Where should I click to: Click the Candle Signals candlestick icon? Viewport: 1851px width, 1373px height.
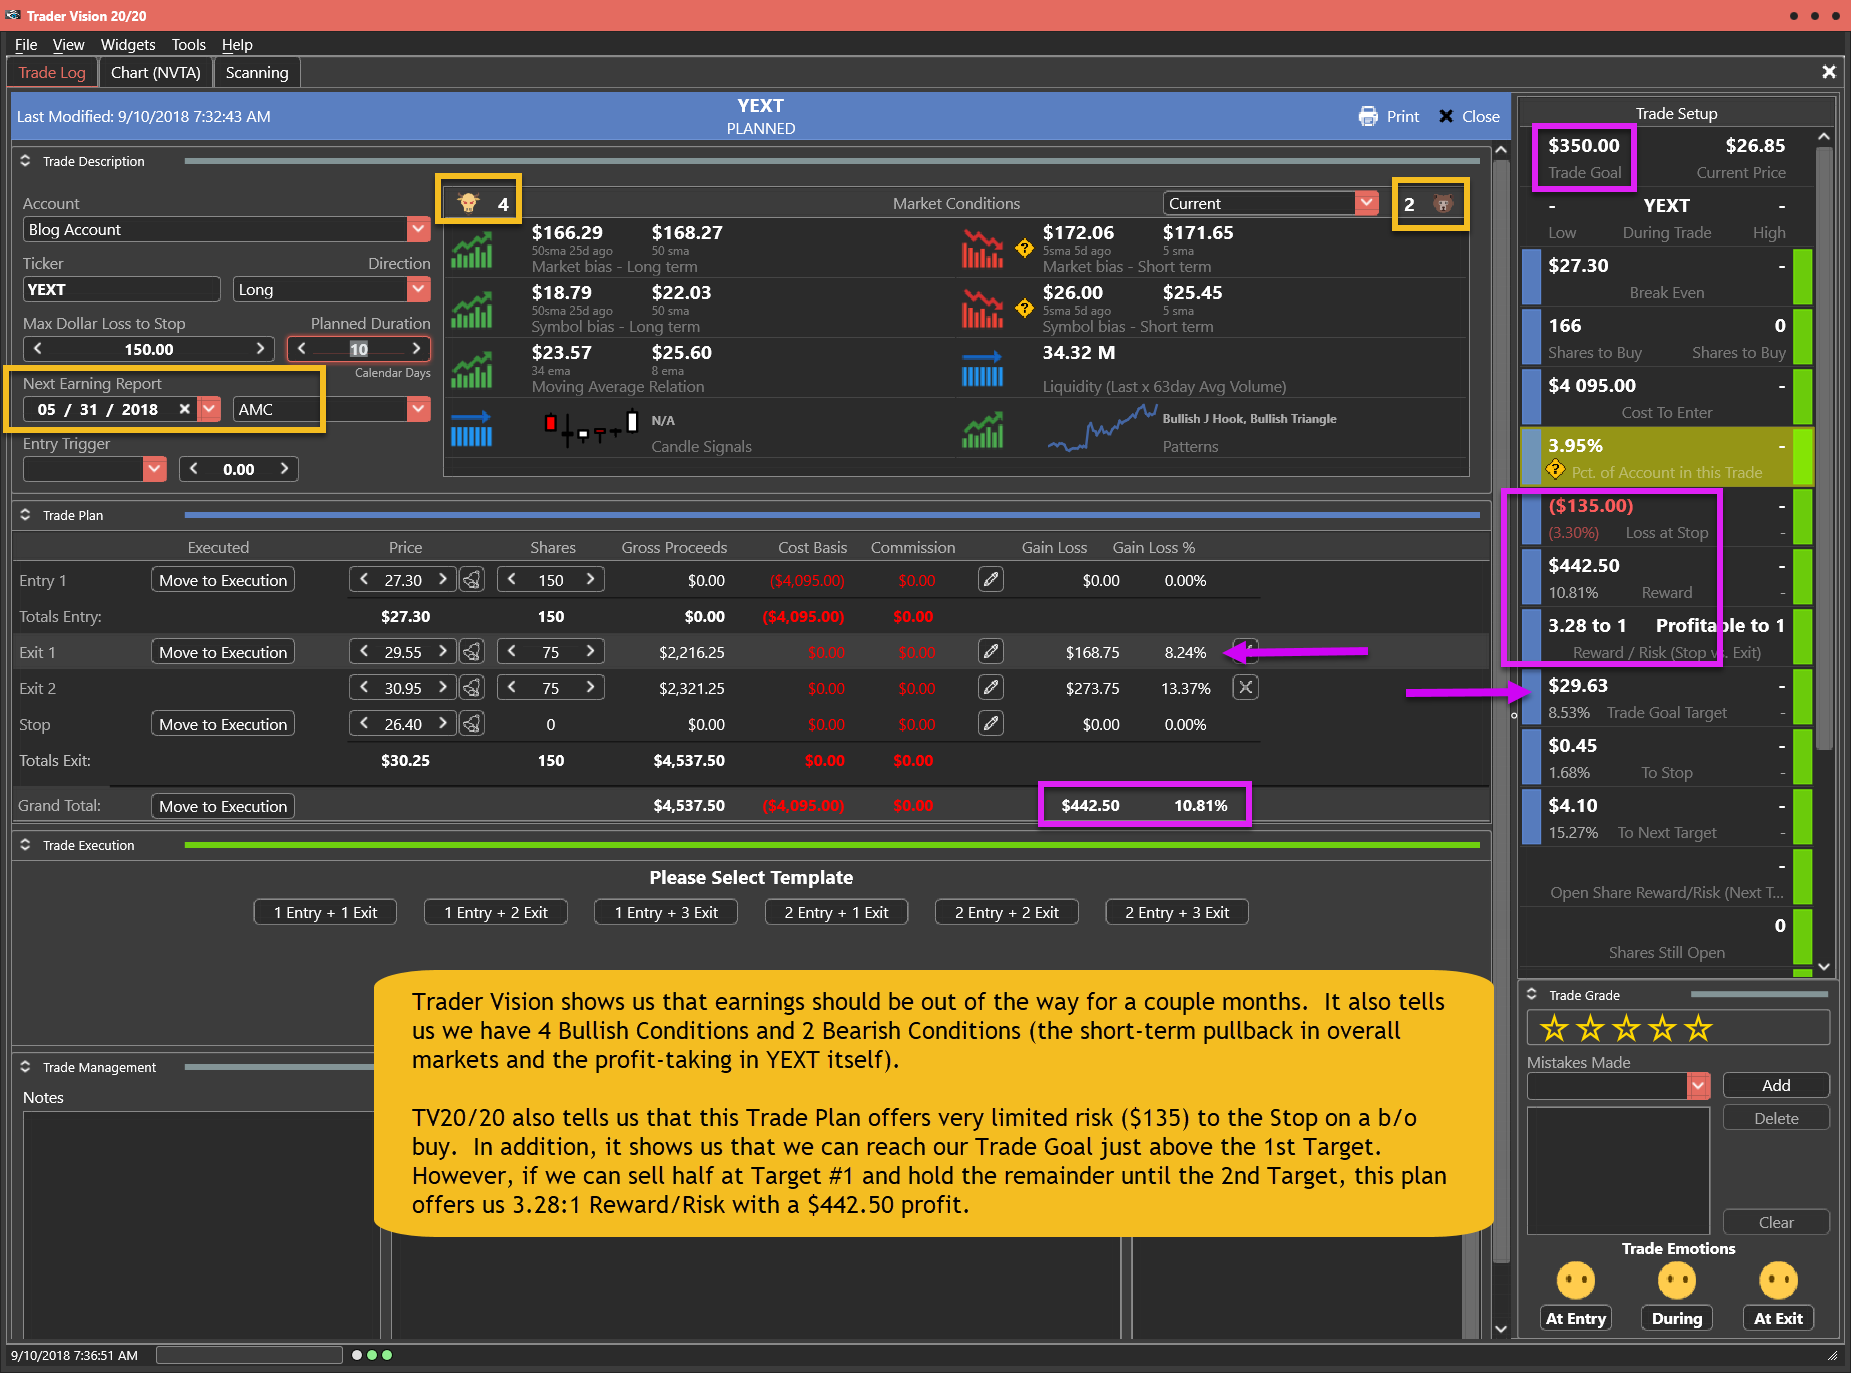tap(591, 429)
